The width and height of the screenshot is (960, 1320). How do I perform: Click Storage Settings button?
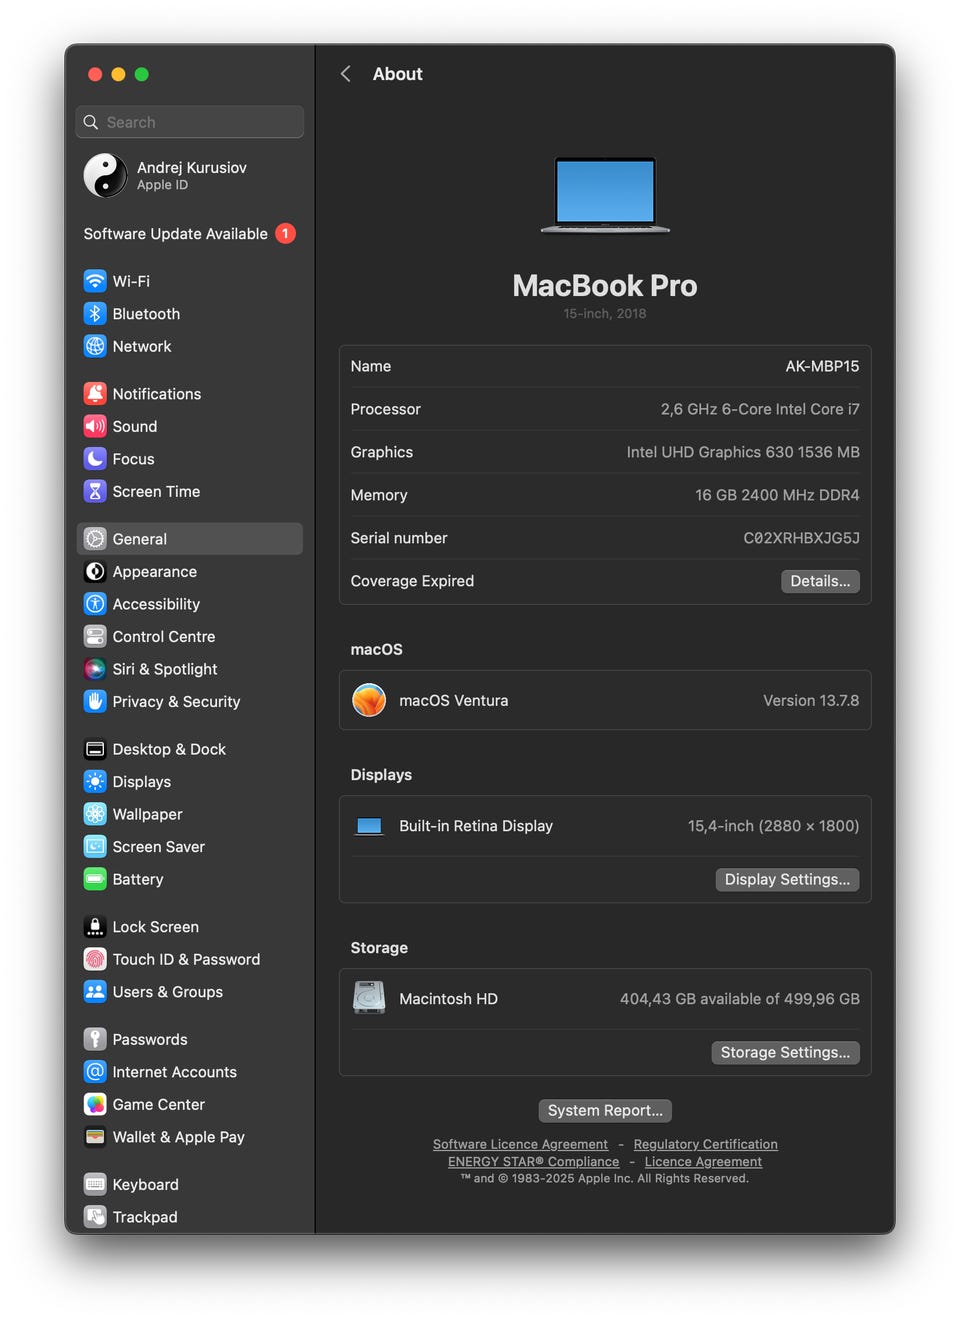click(785, 1052)
